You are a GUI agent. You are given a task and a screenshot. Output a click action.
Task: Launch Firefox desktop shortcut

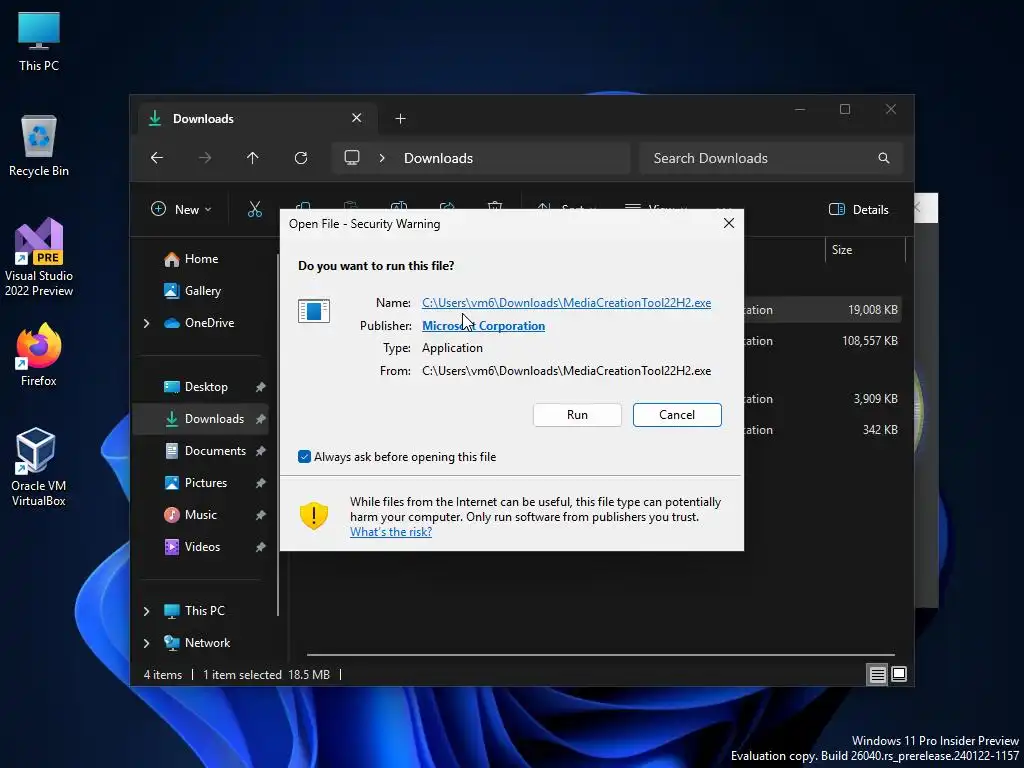[x=39, y=355]
